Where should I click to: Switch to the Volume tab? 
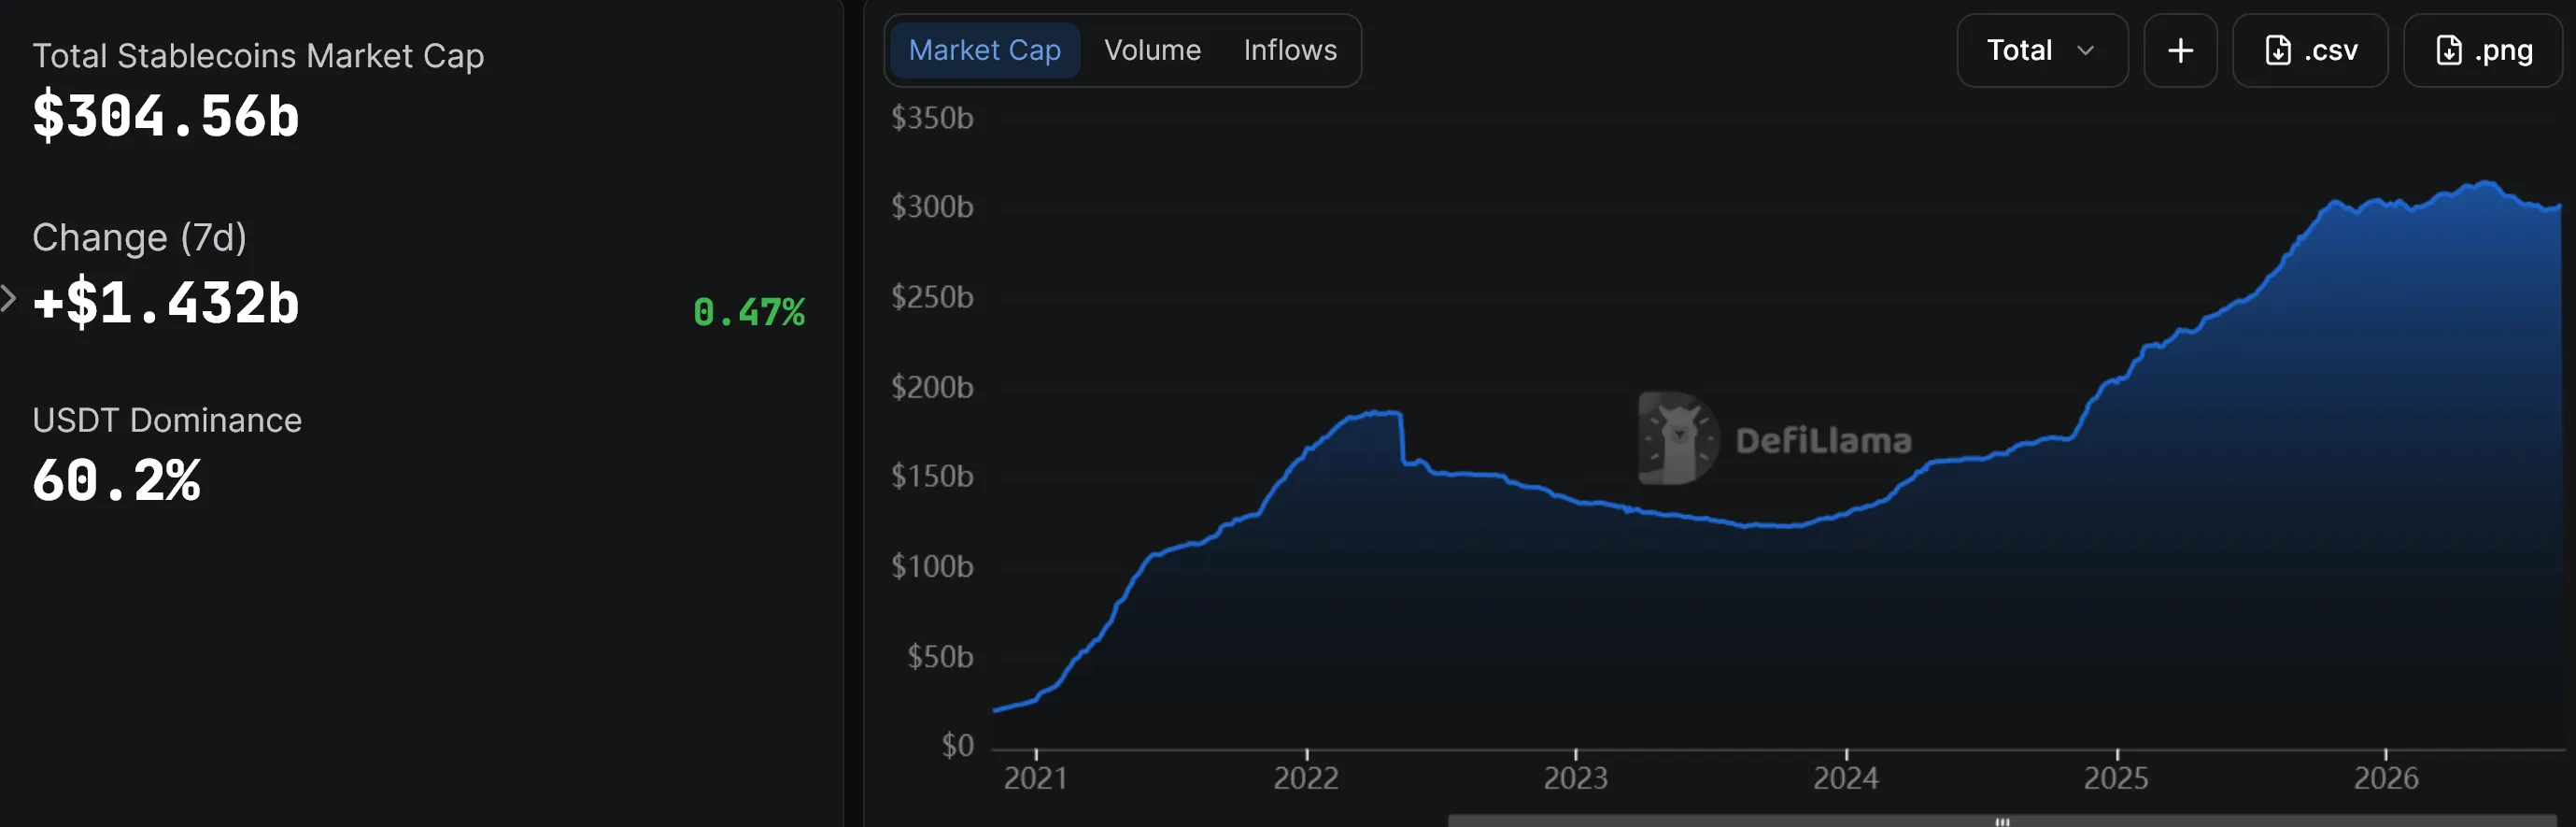[1152, 50]
